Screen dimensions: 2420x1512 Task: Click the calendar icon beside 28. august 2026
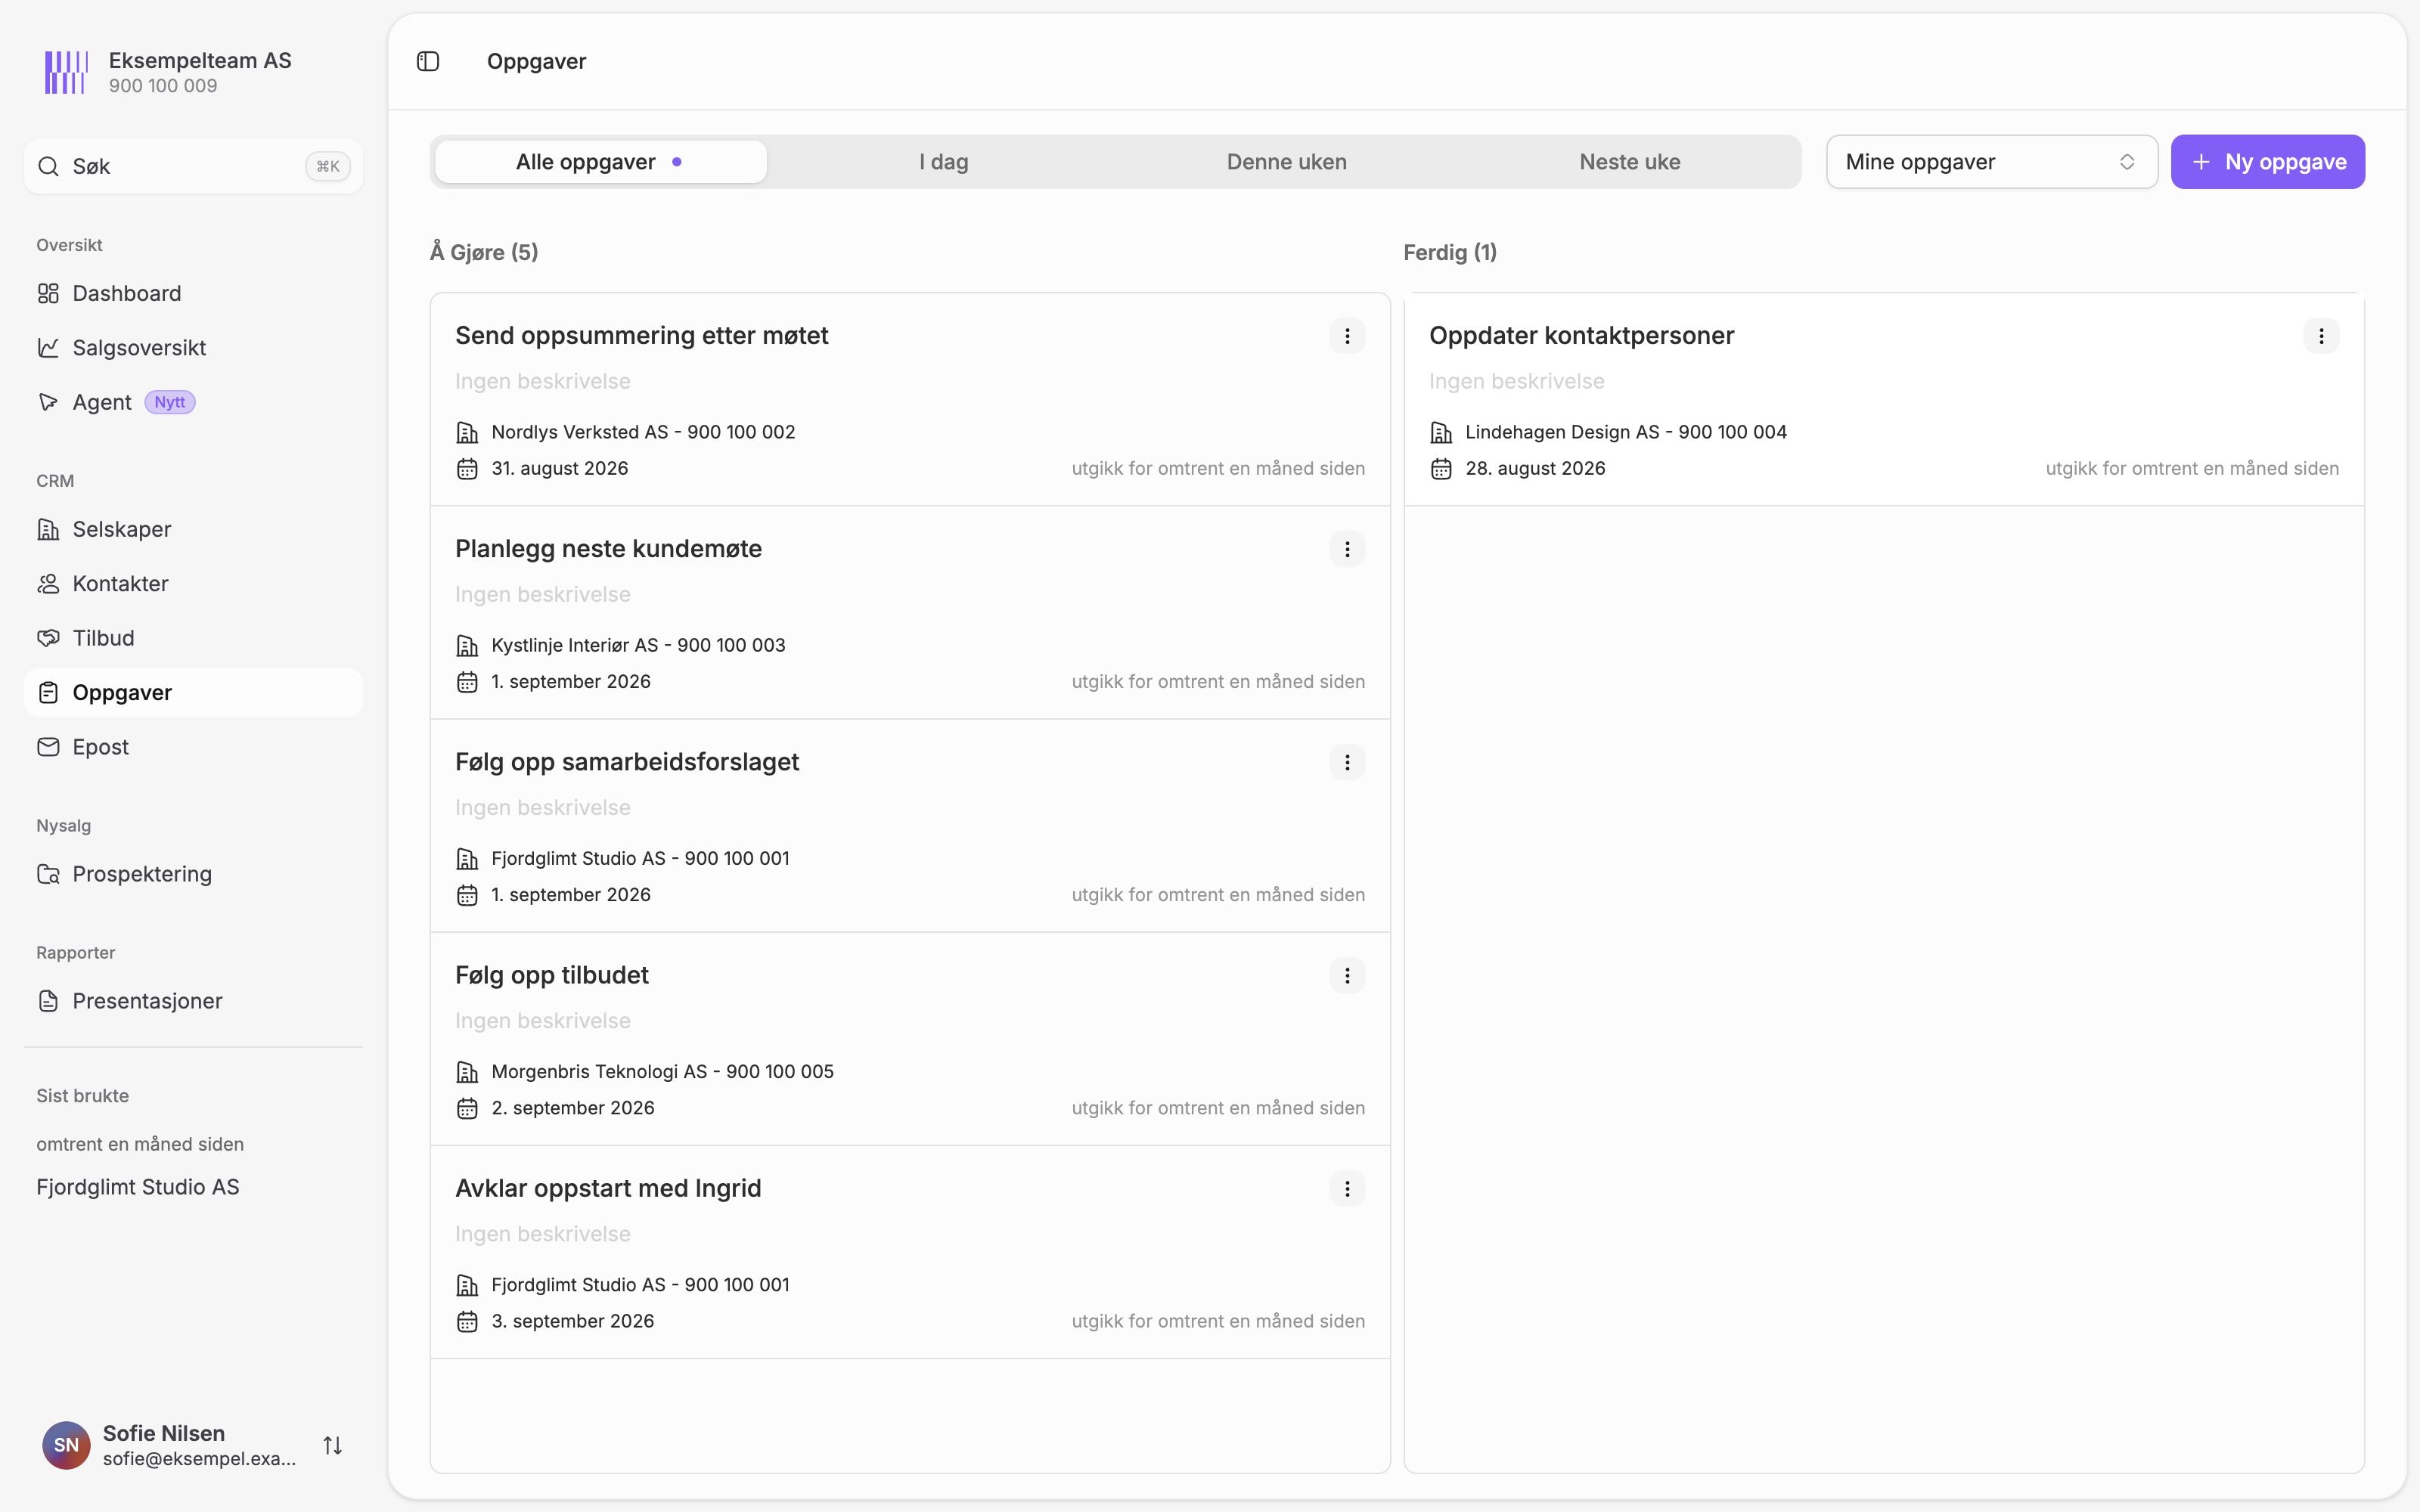[x=1441, y=469]
